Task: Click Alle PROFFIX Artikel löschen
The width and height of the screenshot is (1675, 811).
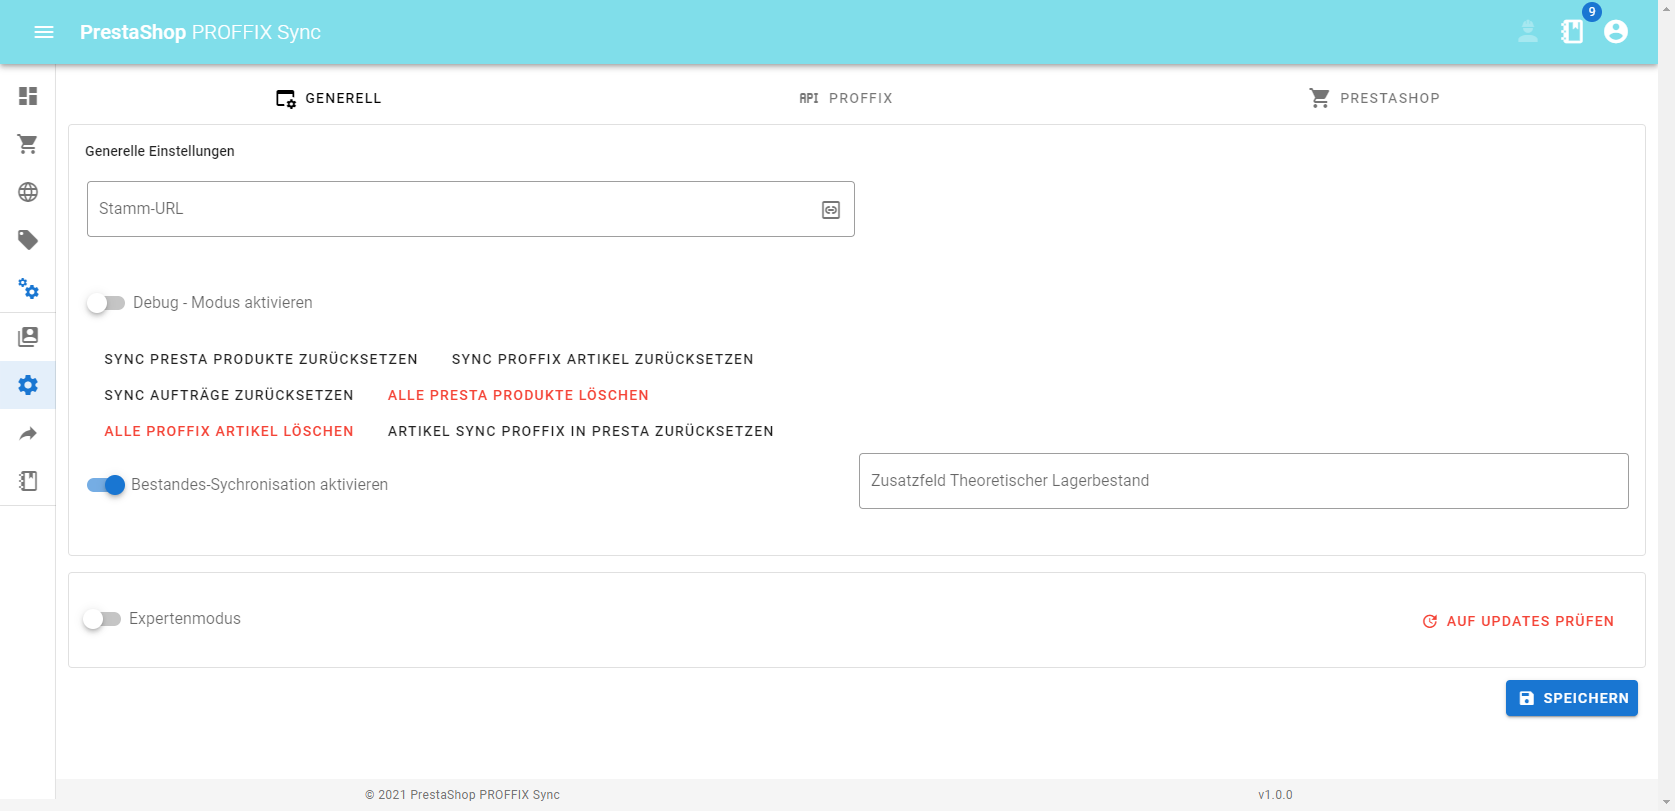Action: tap(229, 431)
